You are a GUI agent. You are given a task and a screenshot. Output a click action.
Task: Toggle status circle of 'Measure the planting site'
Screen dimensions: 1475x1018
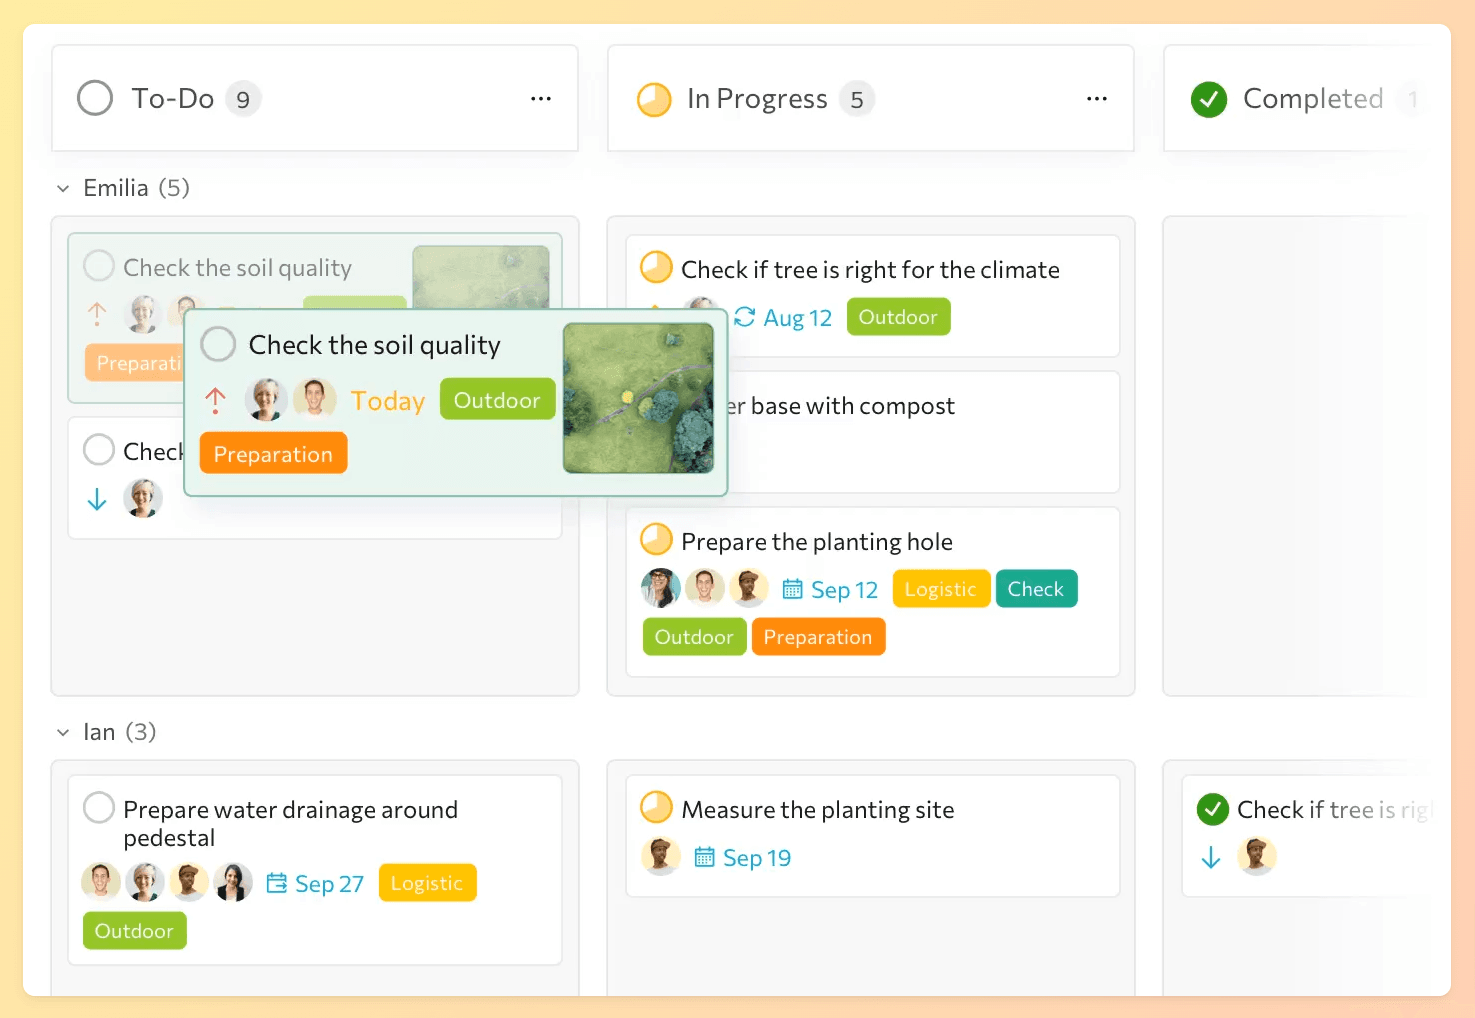pos(656,808)
